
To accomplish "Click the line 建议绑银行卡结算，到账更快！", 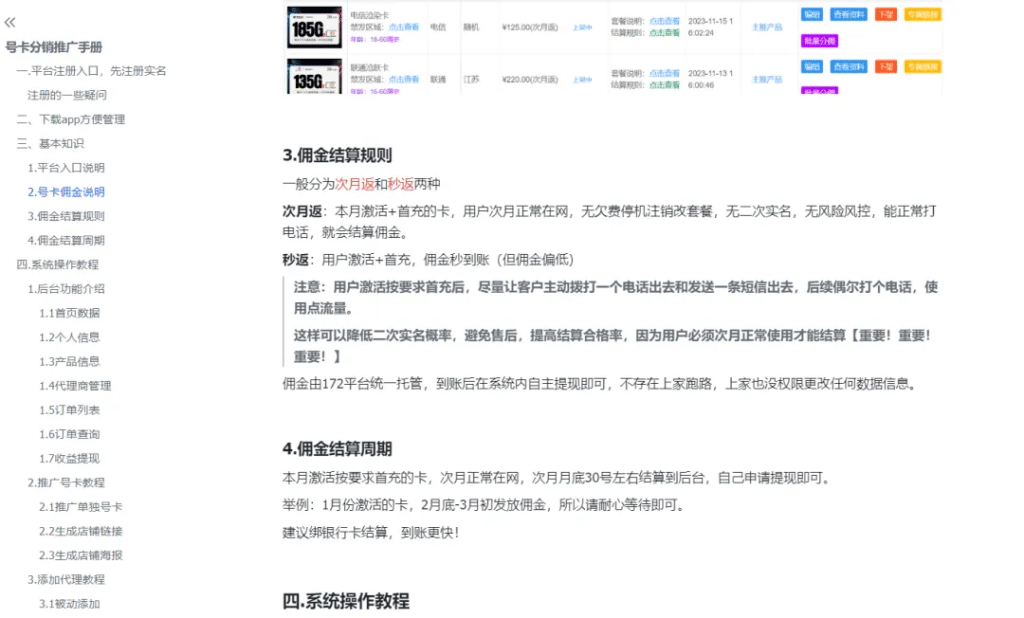I will coord(370,532).
